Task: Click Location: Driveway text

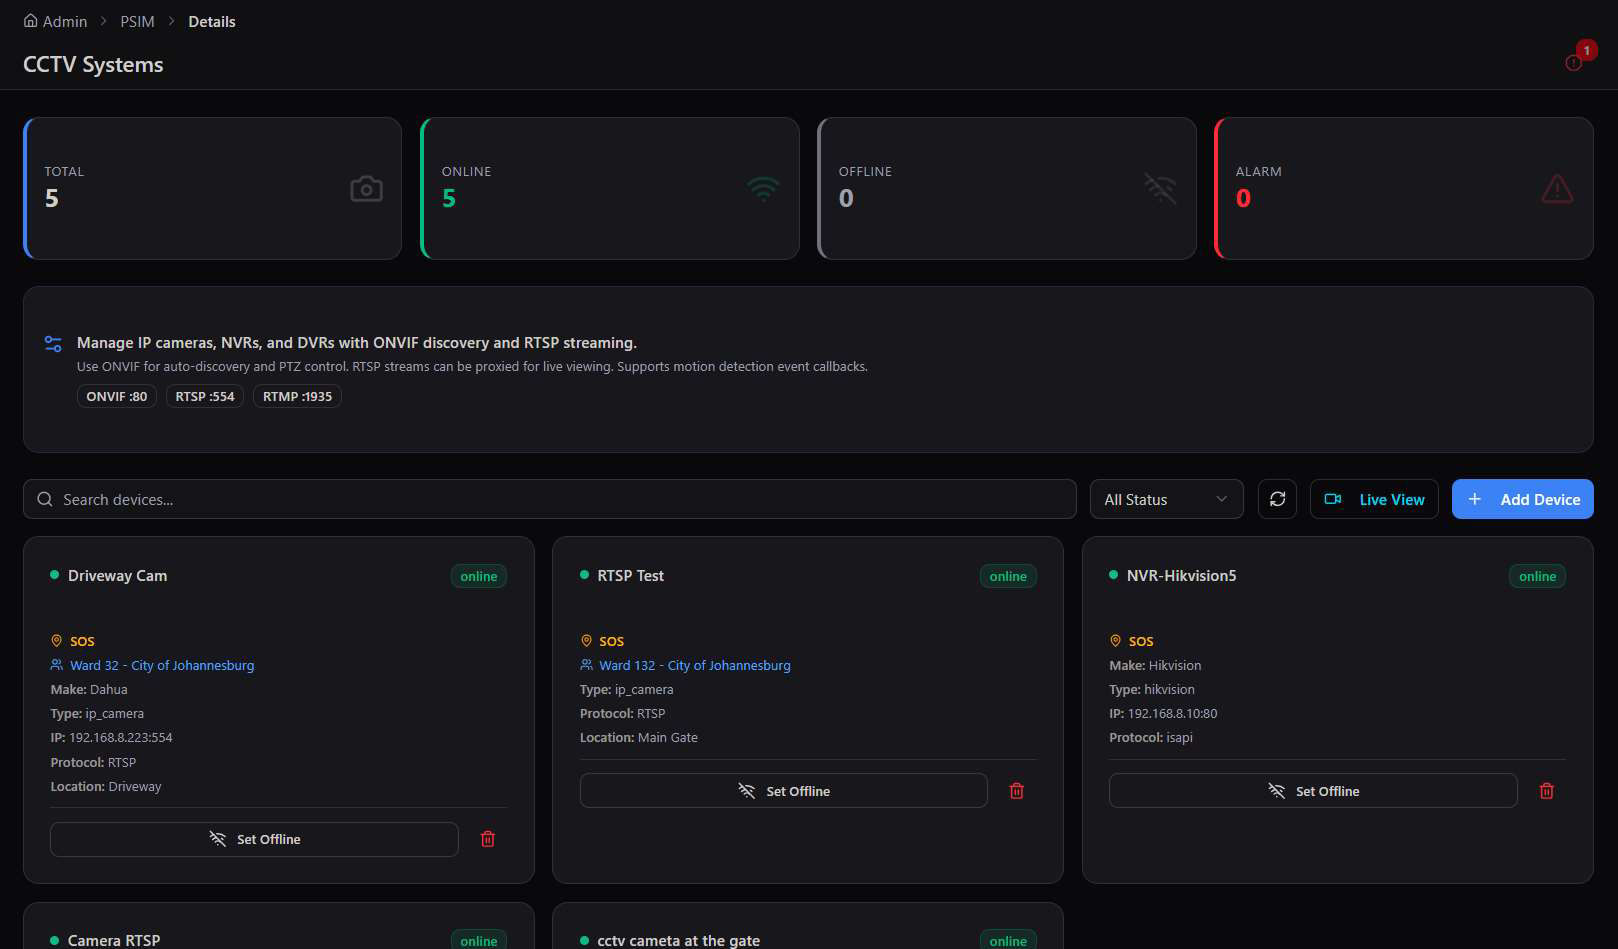Action: (x=106, y=786)
